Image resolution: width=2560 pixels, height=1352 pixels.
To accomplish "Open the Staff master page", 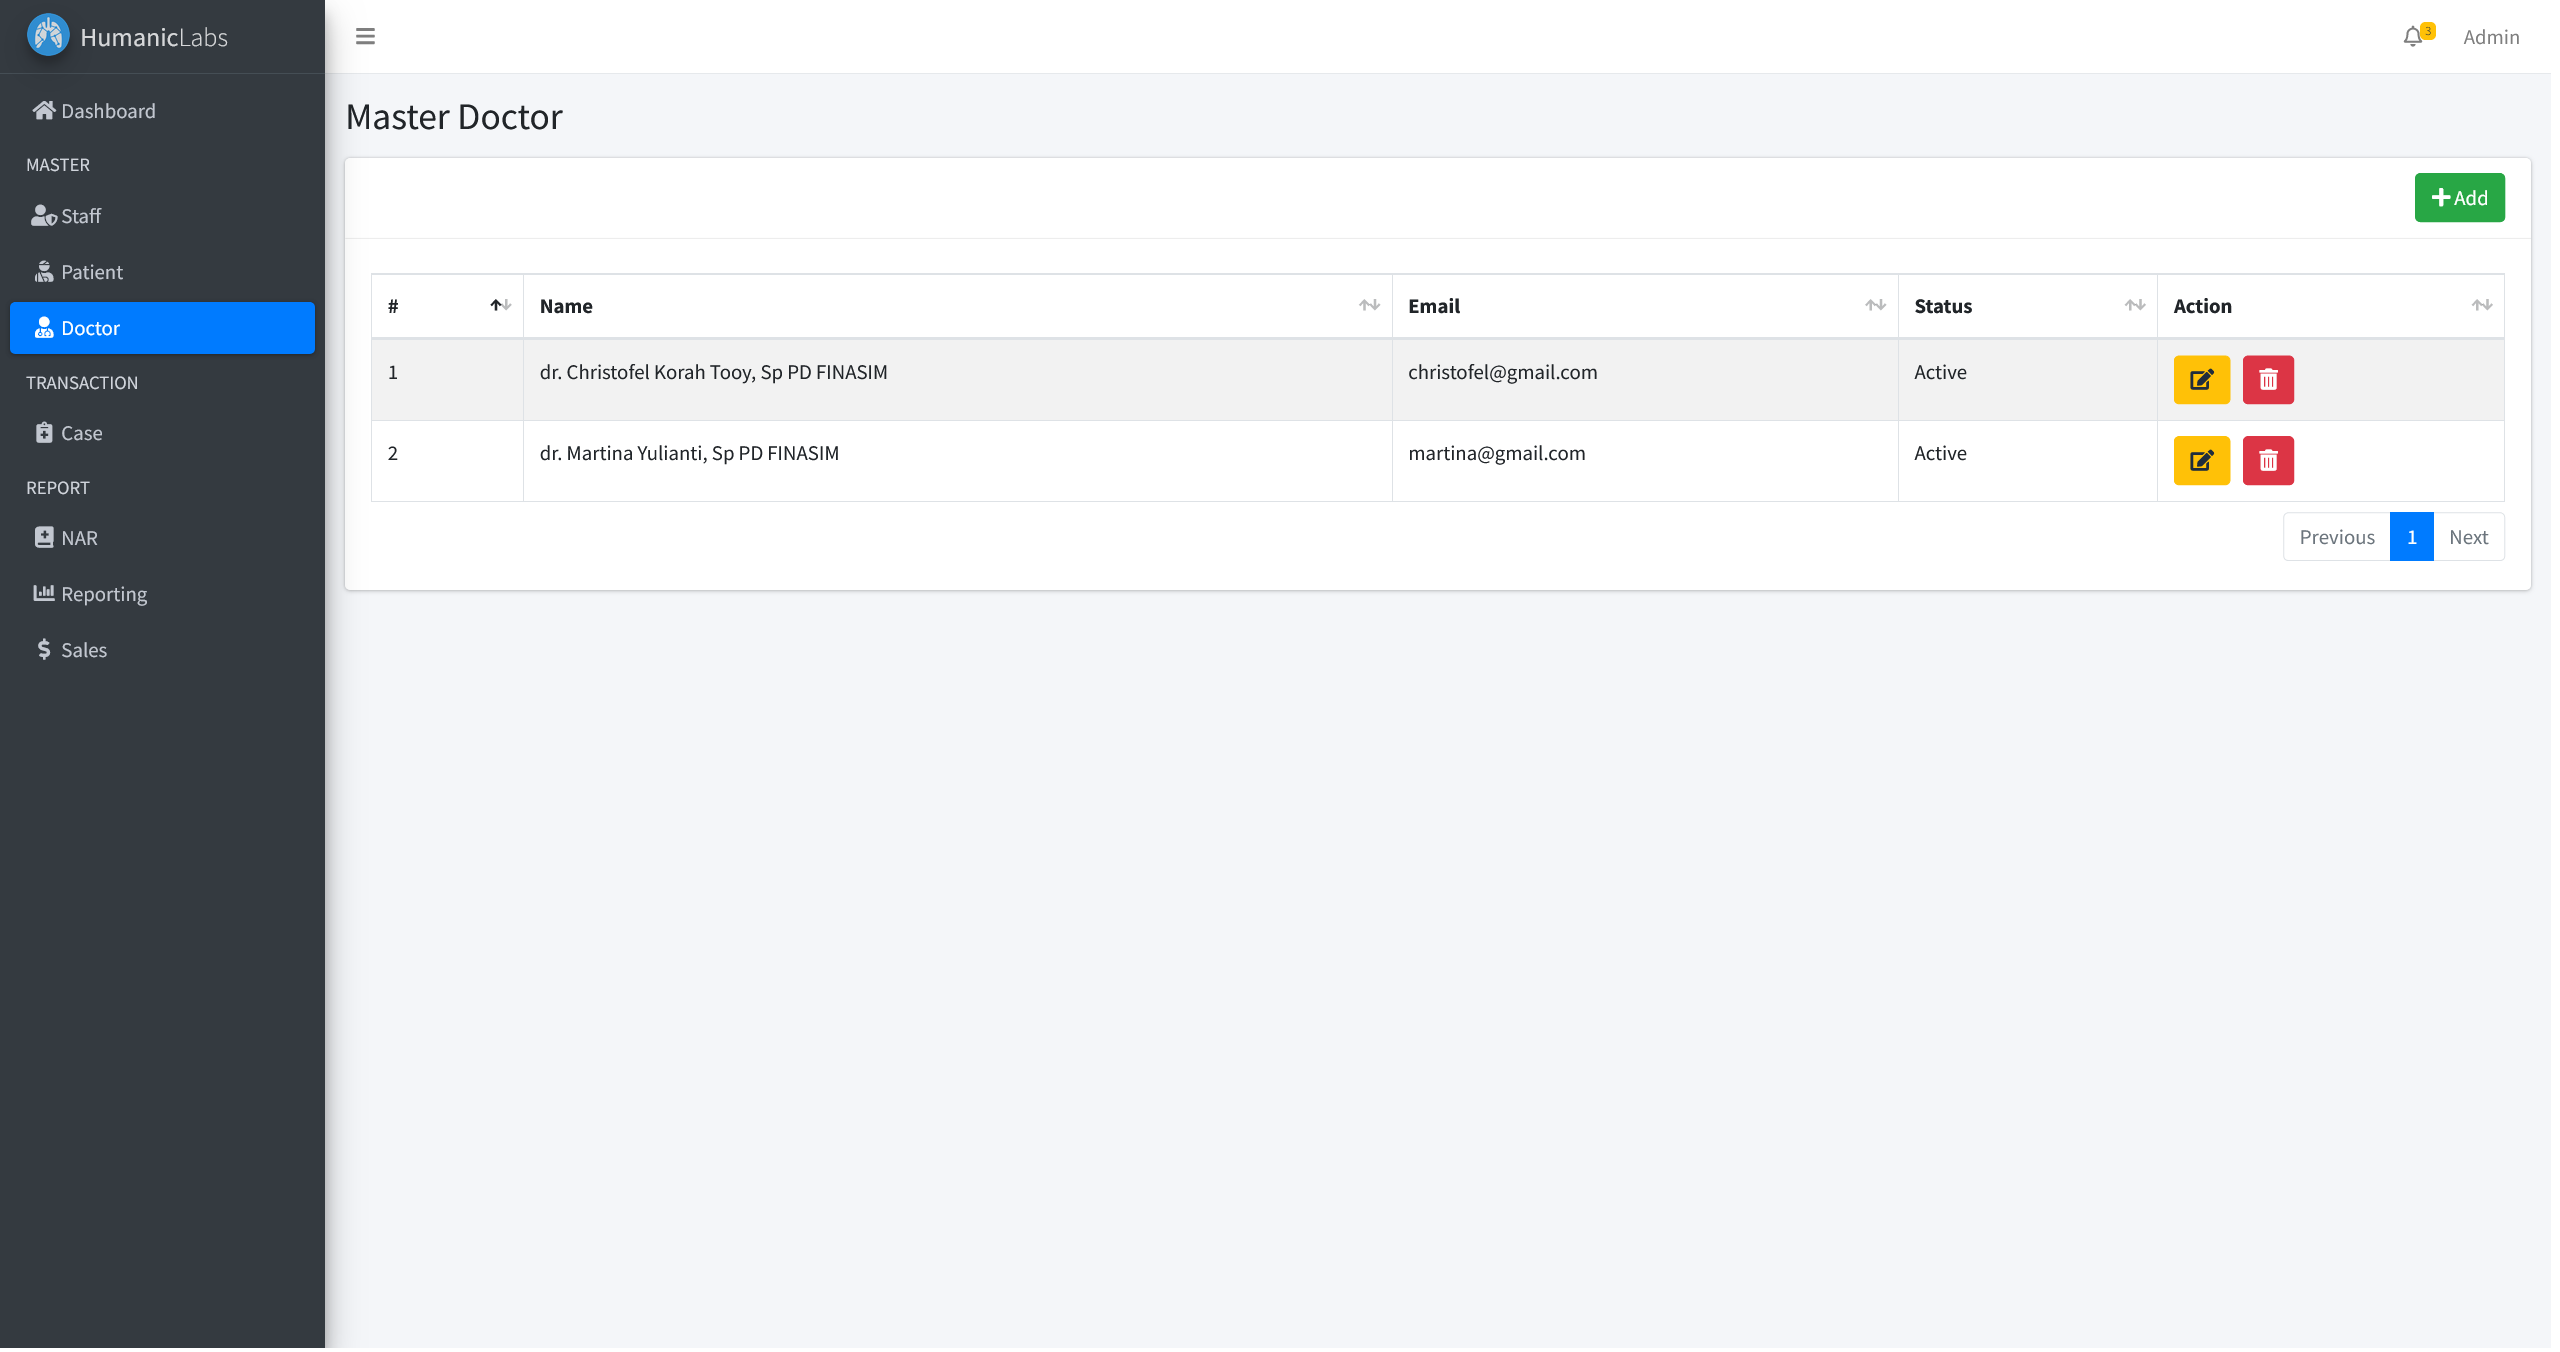I will 80,216.
